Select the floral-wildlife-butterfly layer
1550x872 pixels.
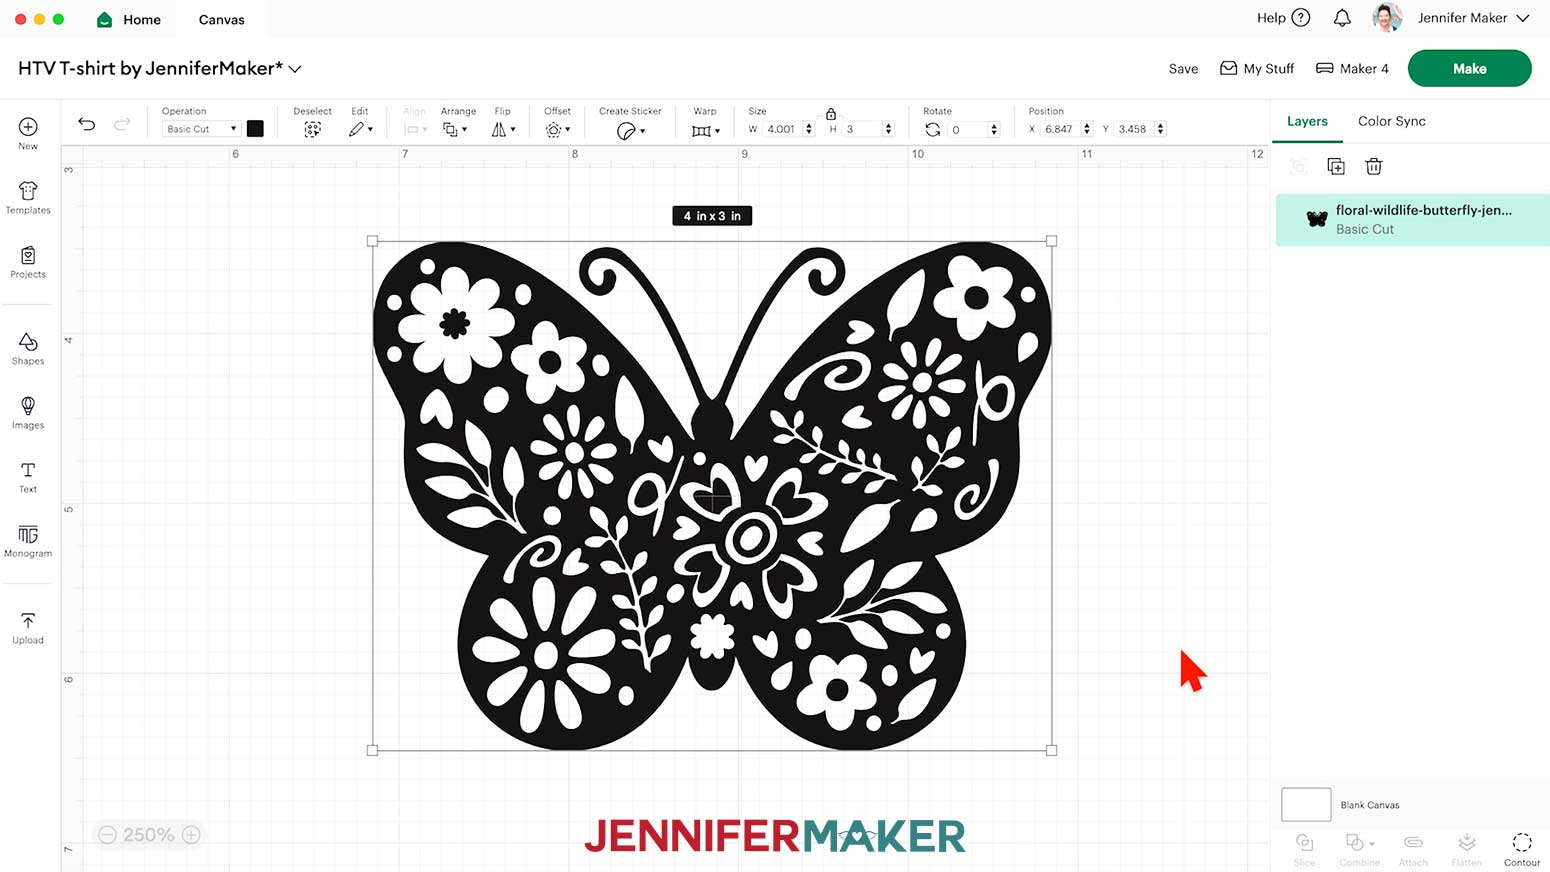coord(1413,220)
